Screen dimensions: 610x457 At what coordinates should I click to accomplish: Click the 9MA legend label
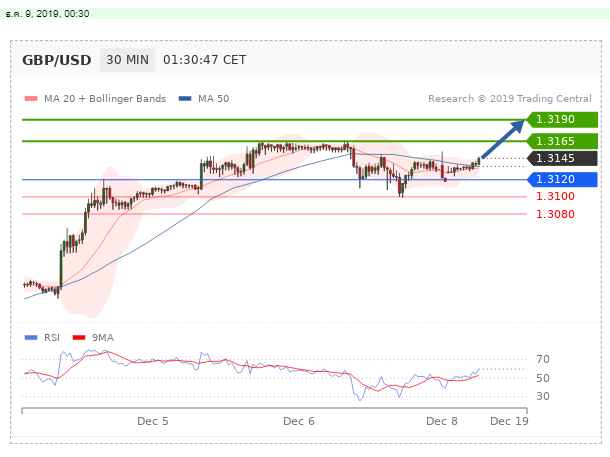click(x=103, y=338)
